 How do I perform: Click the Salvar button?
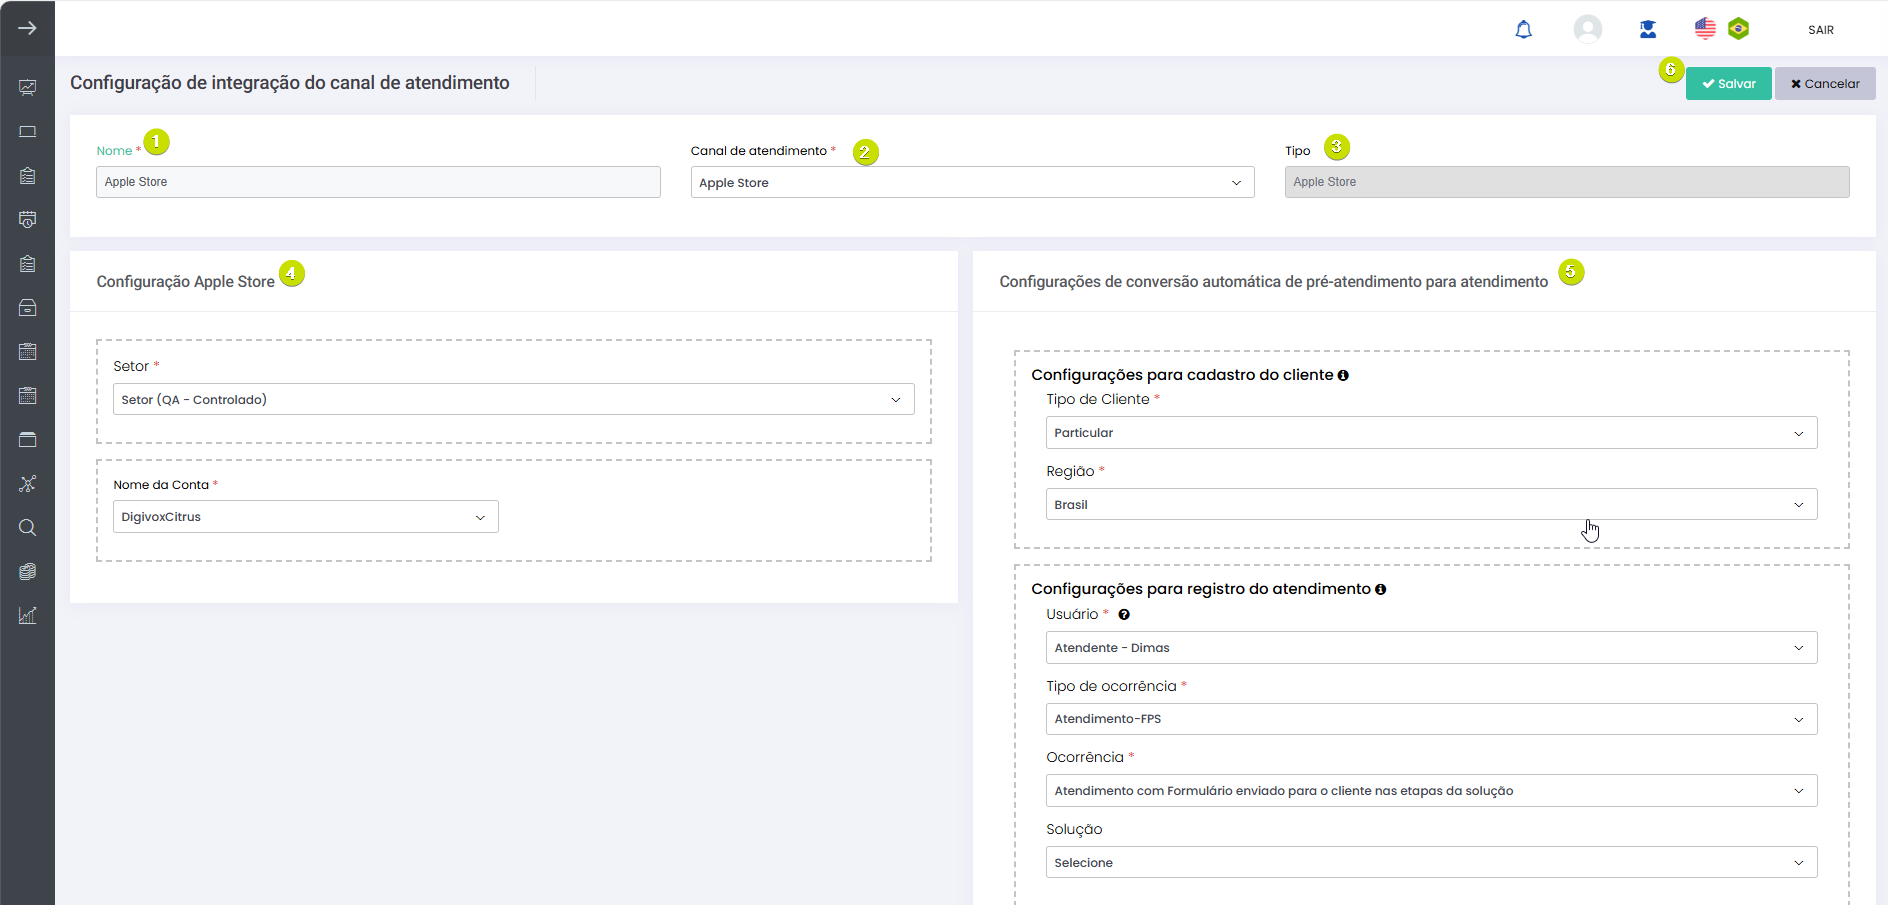1728,84
